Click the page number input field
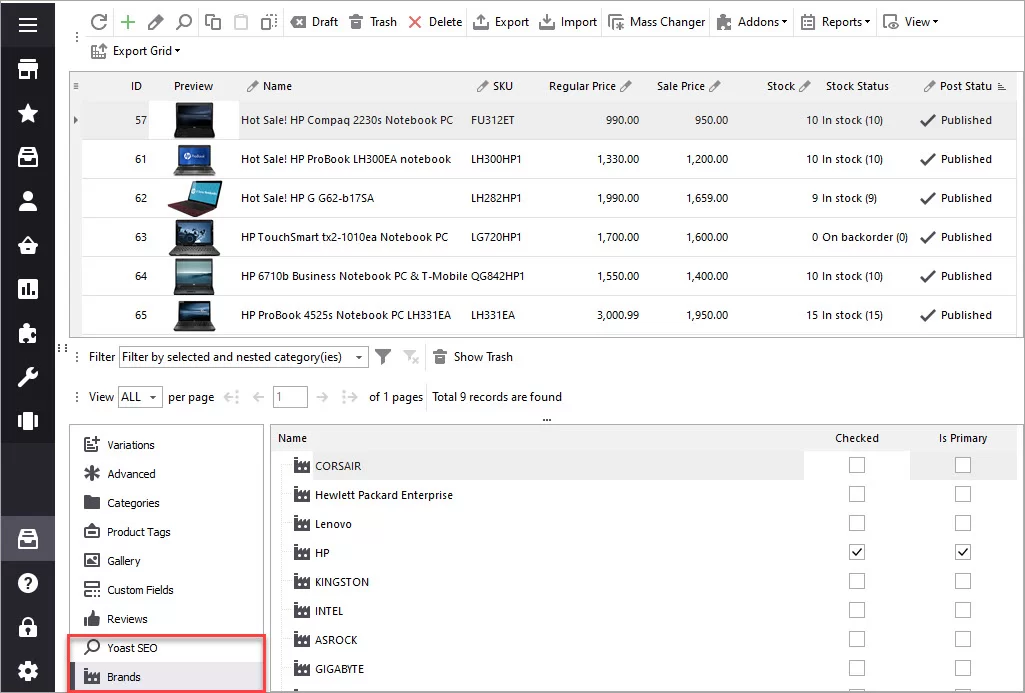The height and width of the screenshot is (693, 1025). pos(290,396)
